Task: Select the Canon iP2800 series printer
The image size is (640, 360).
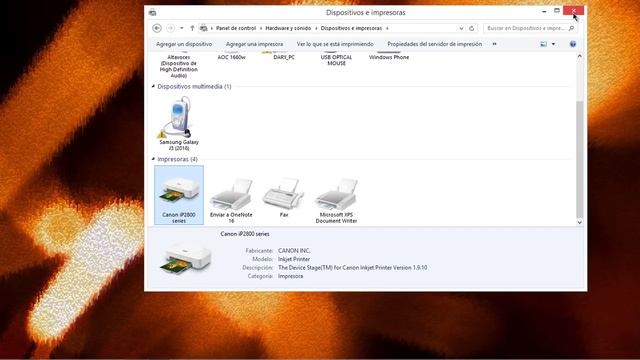Action: (179, 195)
